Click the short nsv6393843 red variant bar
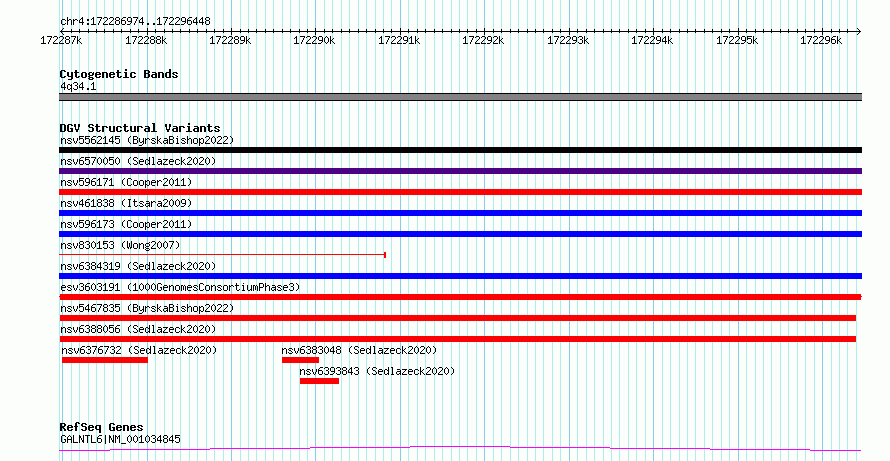This screenshot has width=890, height=461. (320, 381)
